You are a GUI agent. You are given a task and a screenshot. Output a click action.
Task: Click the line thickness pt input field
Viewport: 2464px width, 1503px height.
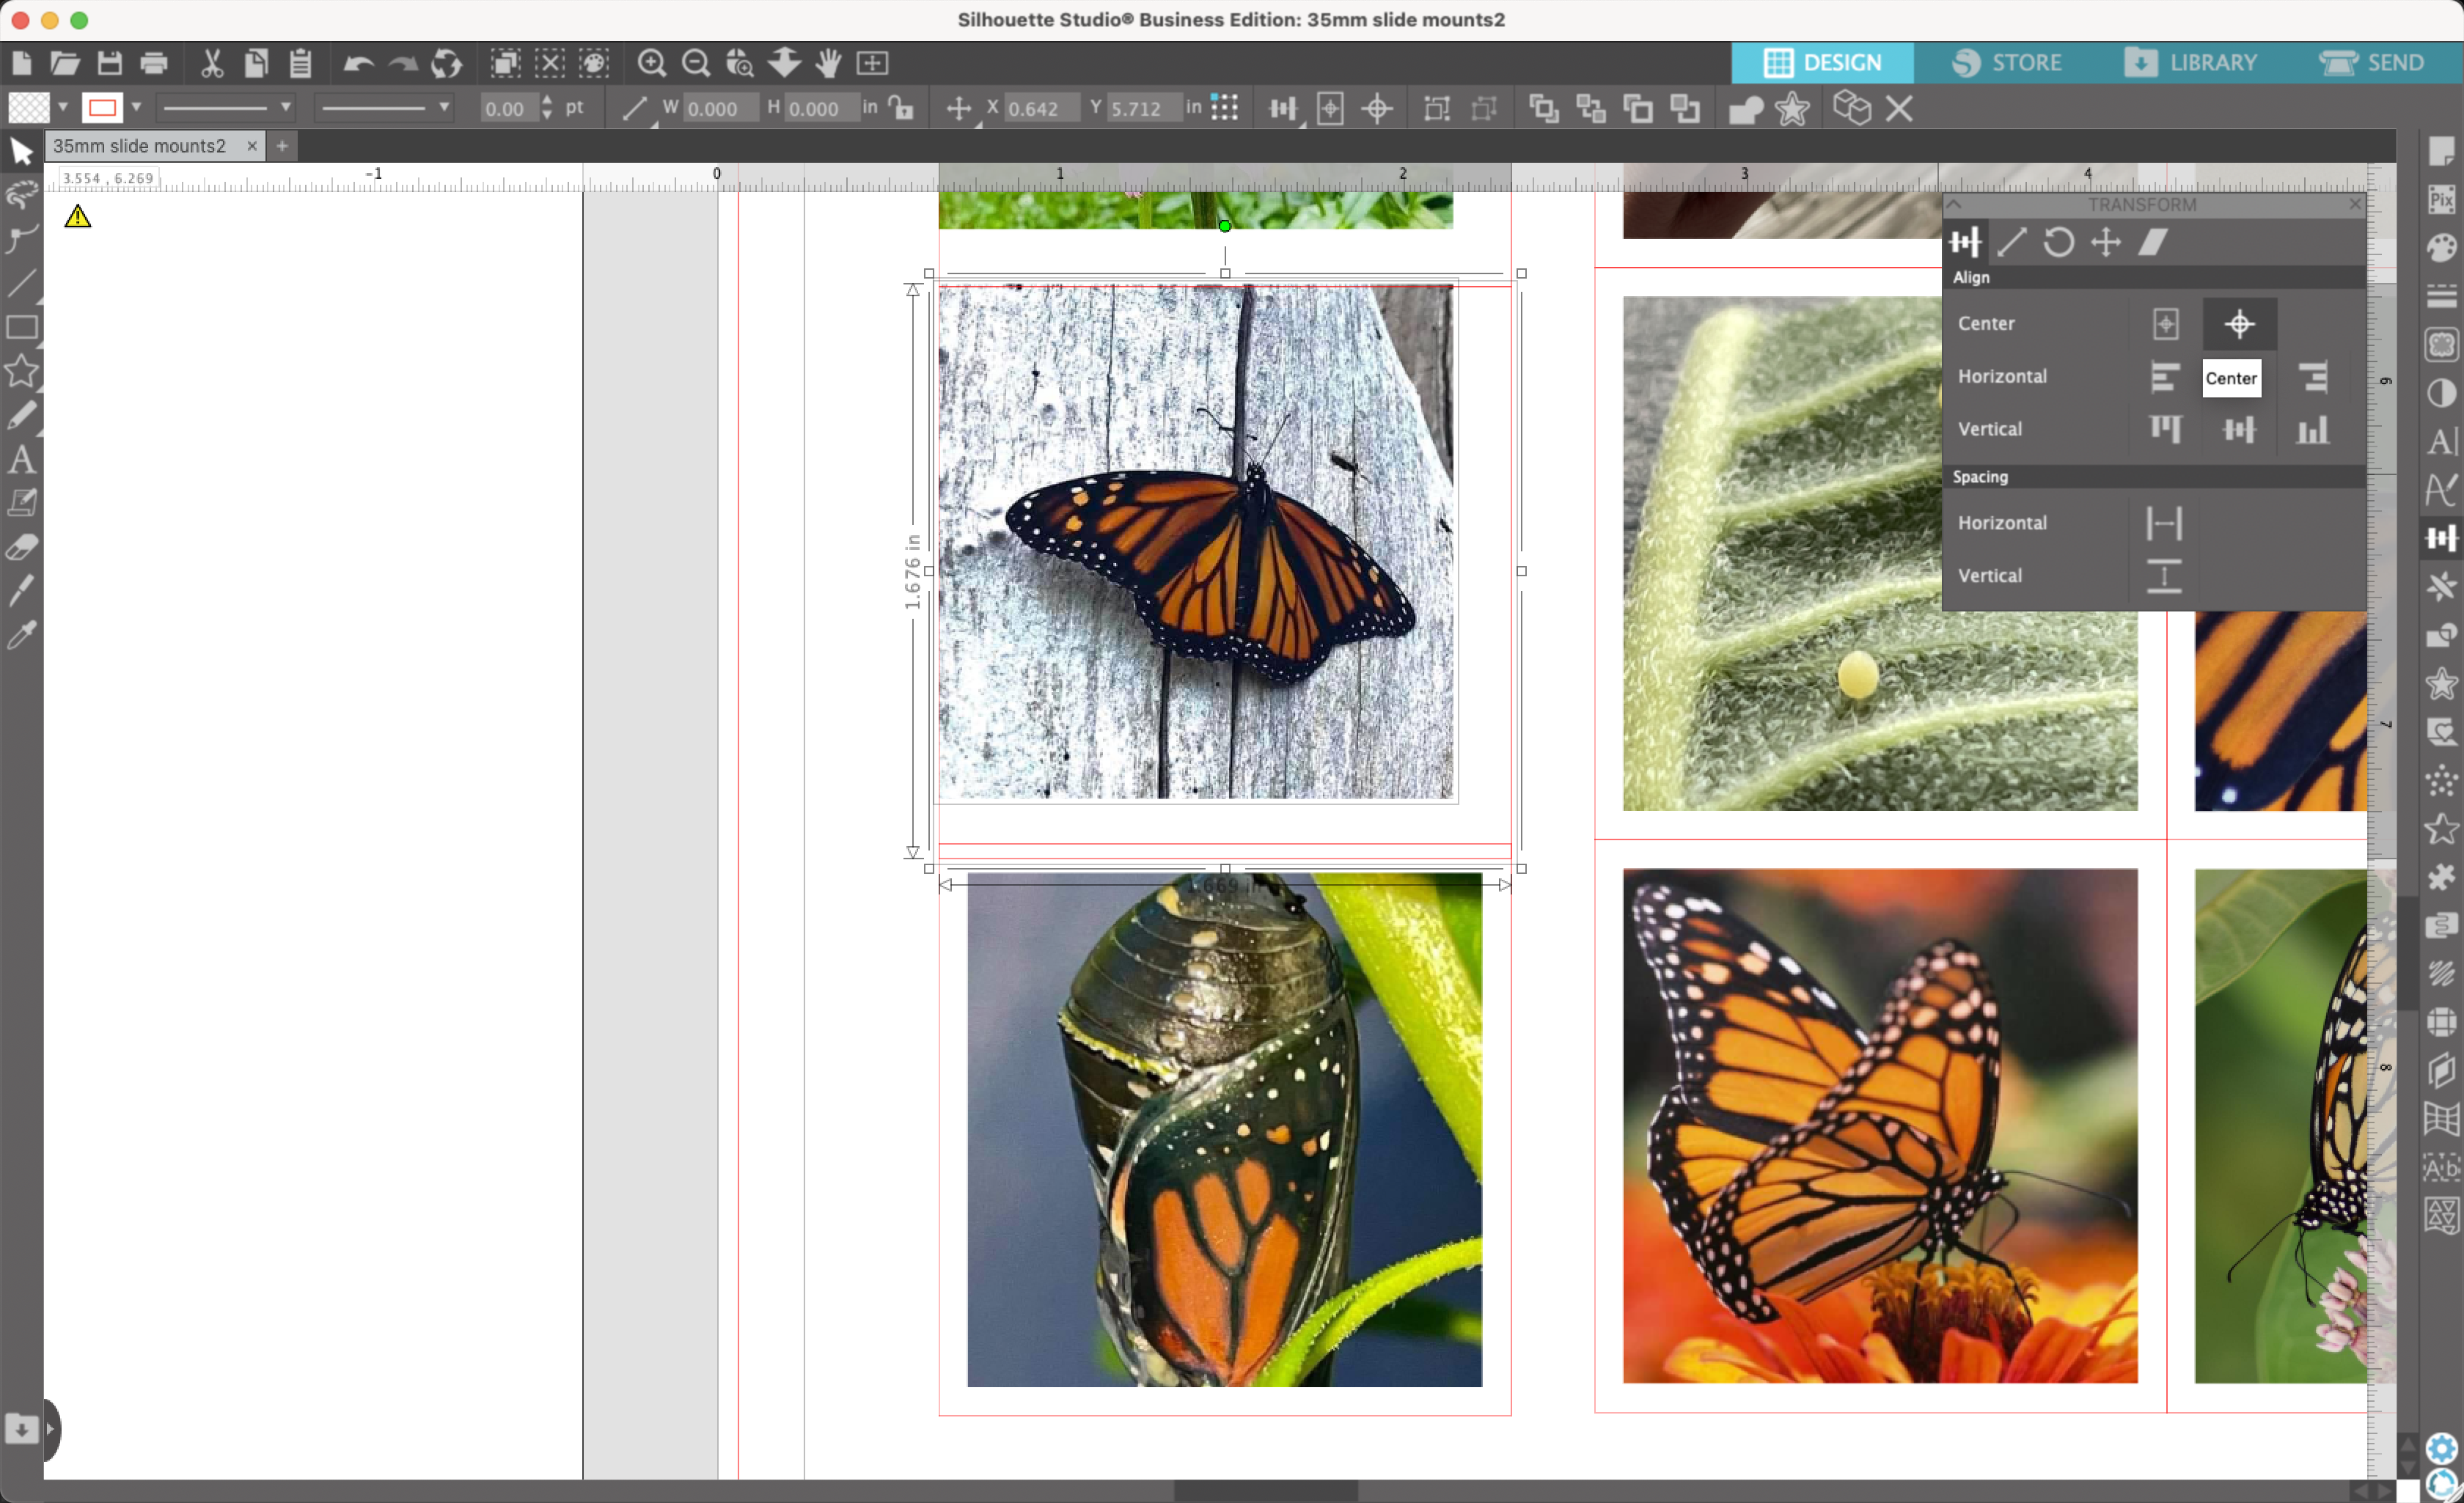505,108
